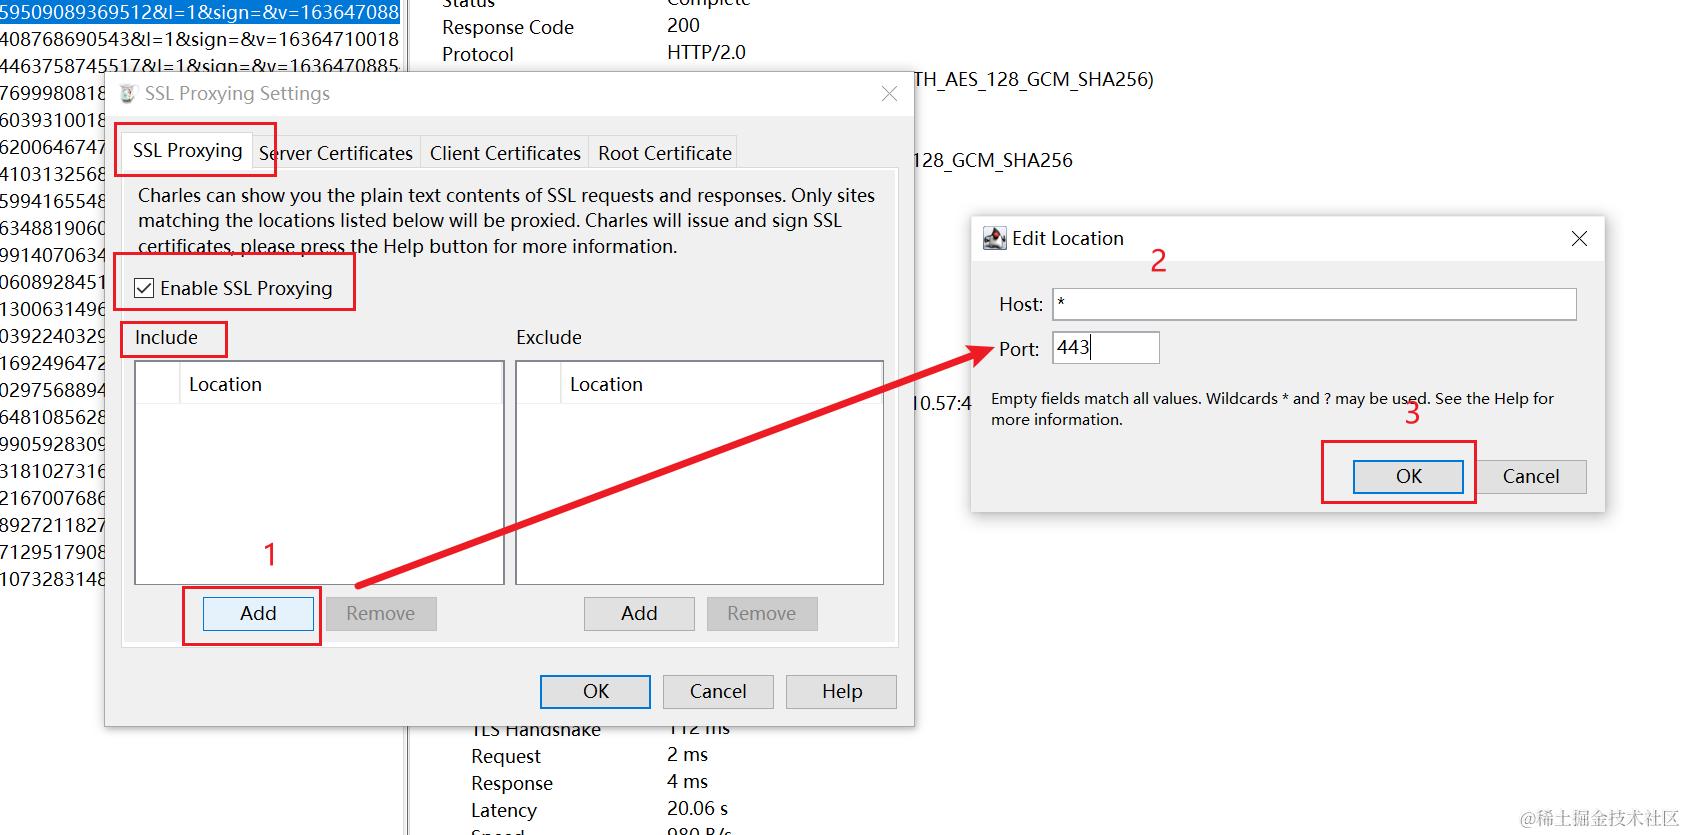
Task: Click the Latency row label
Action: coord(504,810)
